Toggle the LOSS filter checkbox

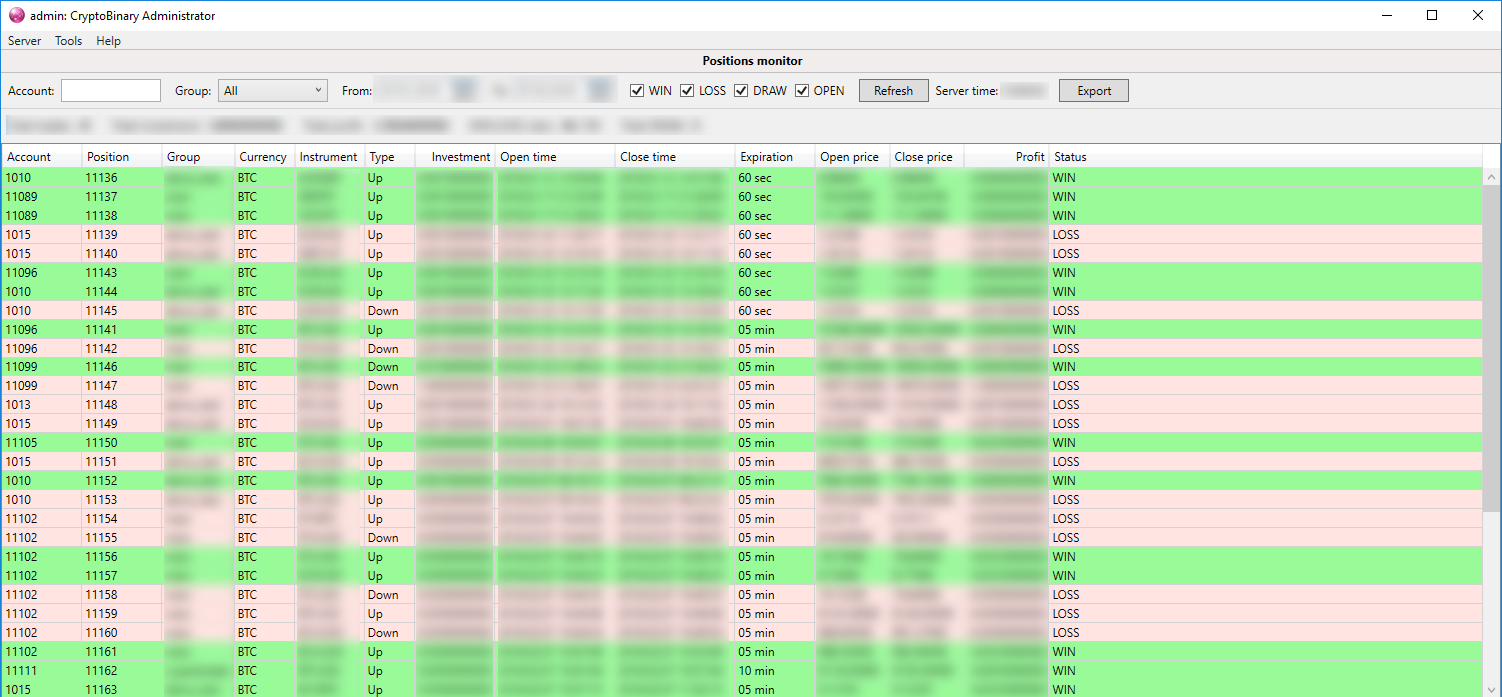tap(687, 91)
